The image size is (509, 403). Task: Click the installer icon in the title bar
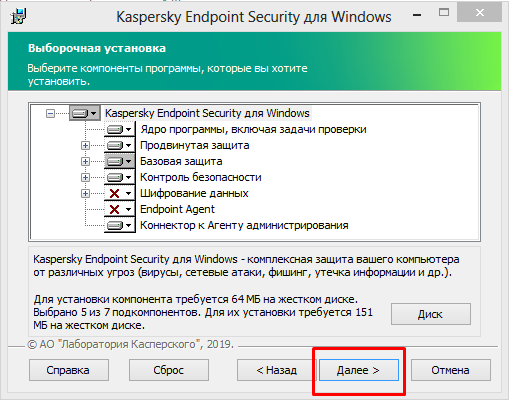[x=19, y=16]
